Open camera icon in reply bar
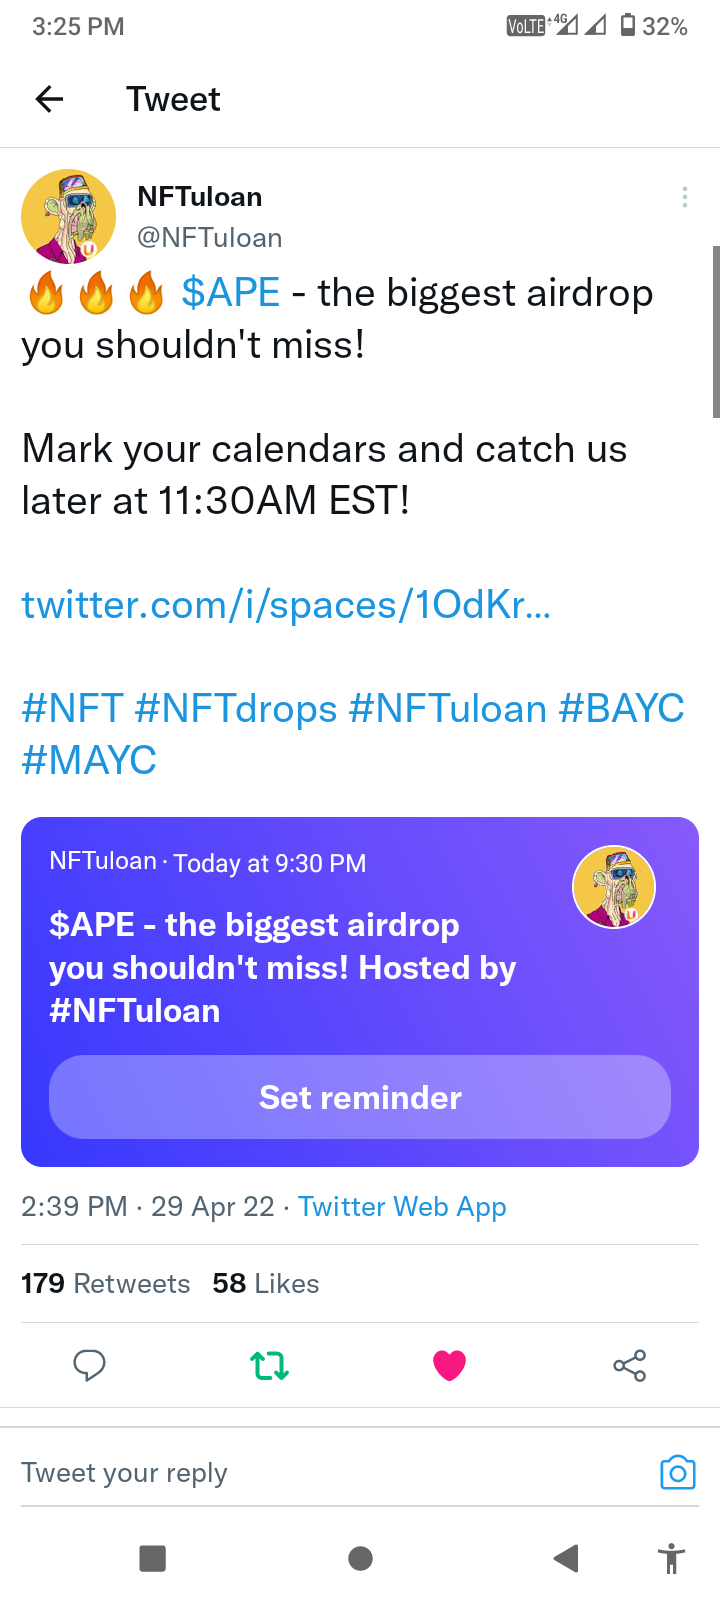 677,1472
